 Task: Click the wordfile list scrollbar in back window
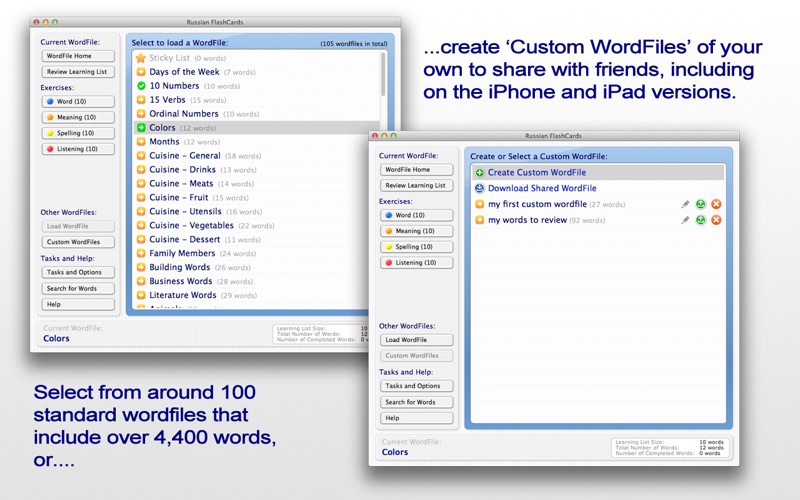click(x=383, y=74)
